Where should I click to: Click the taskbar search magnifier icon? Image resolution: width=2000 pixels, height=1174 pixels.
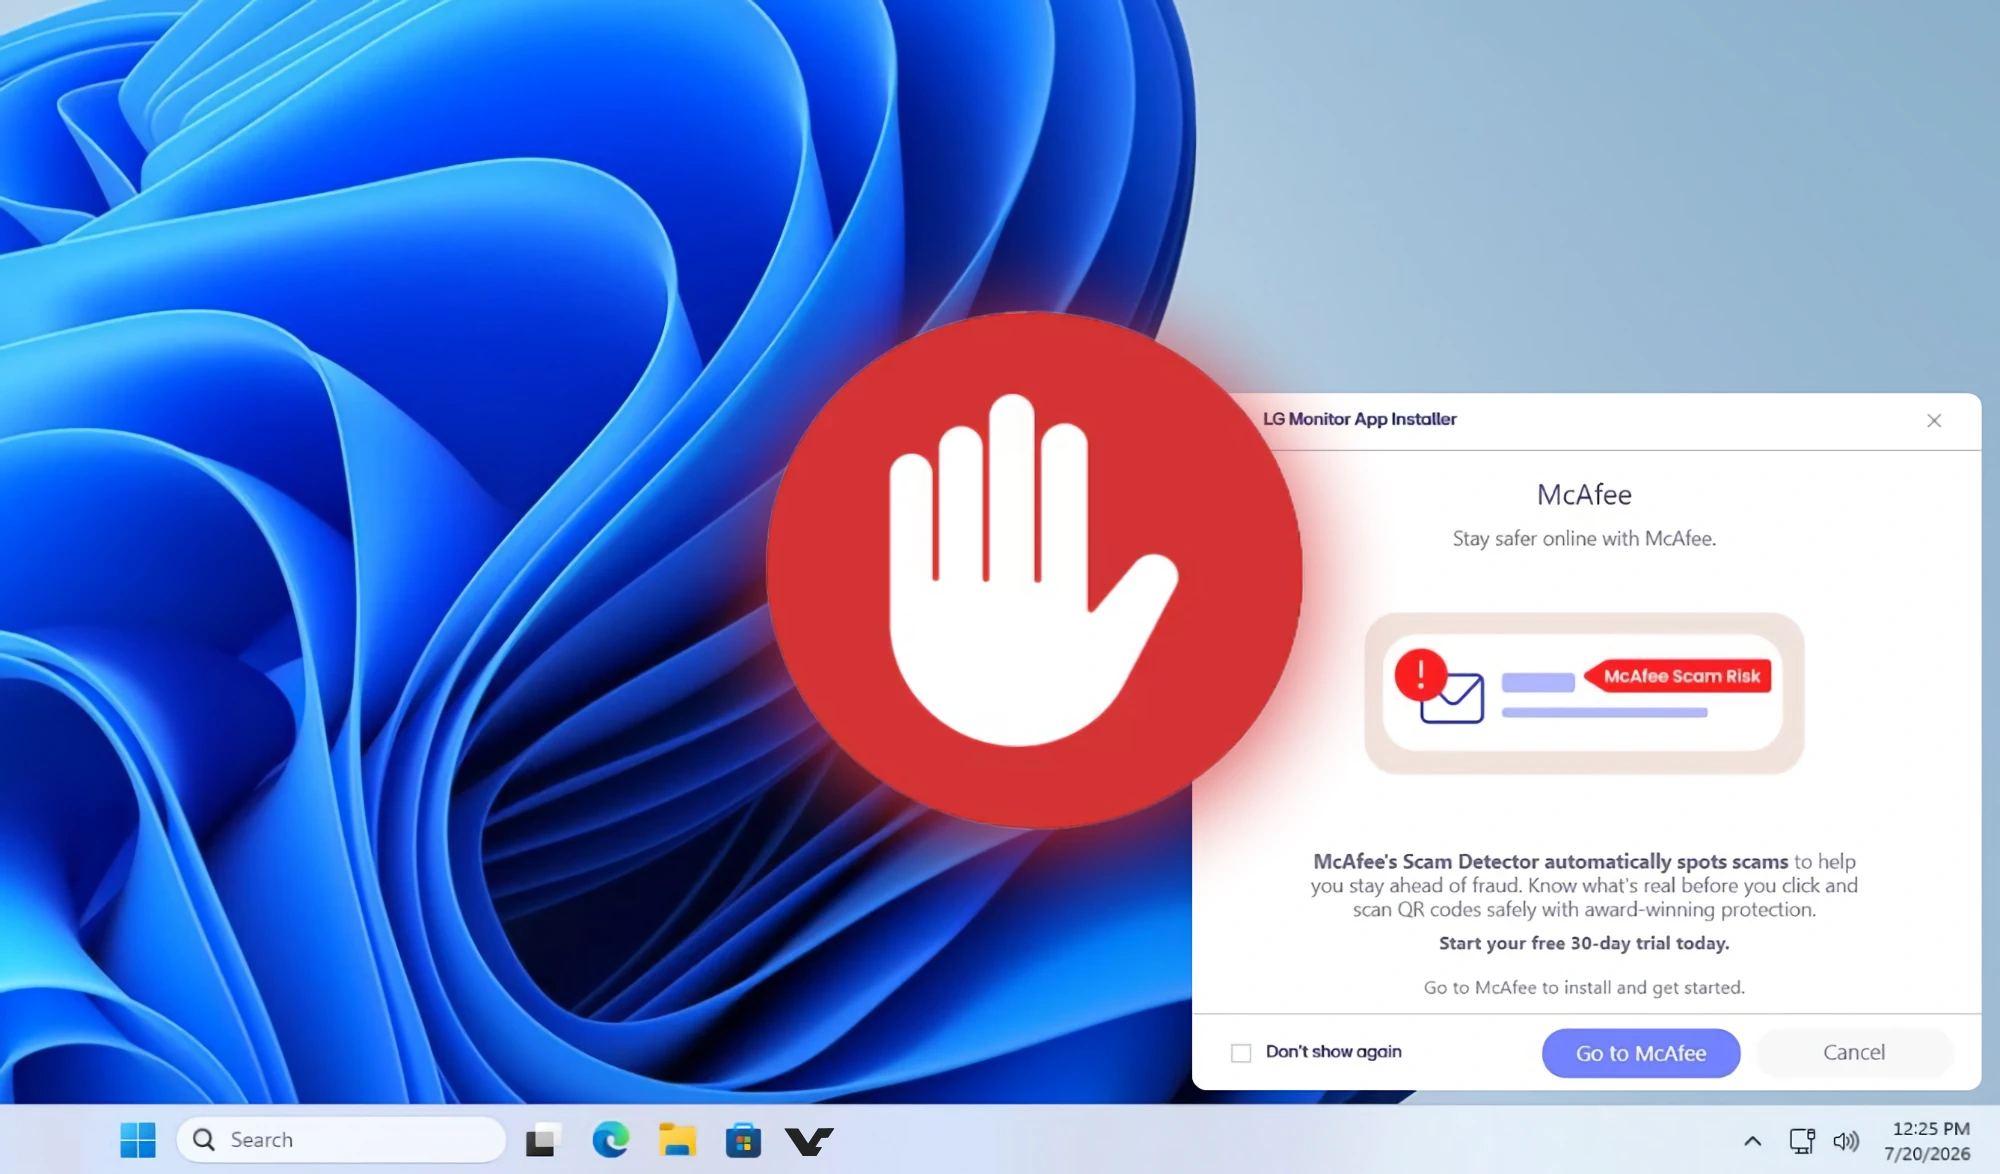point(204,1140)
